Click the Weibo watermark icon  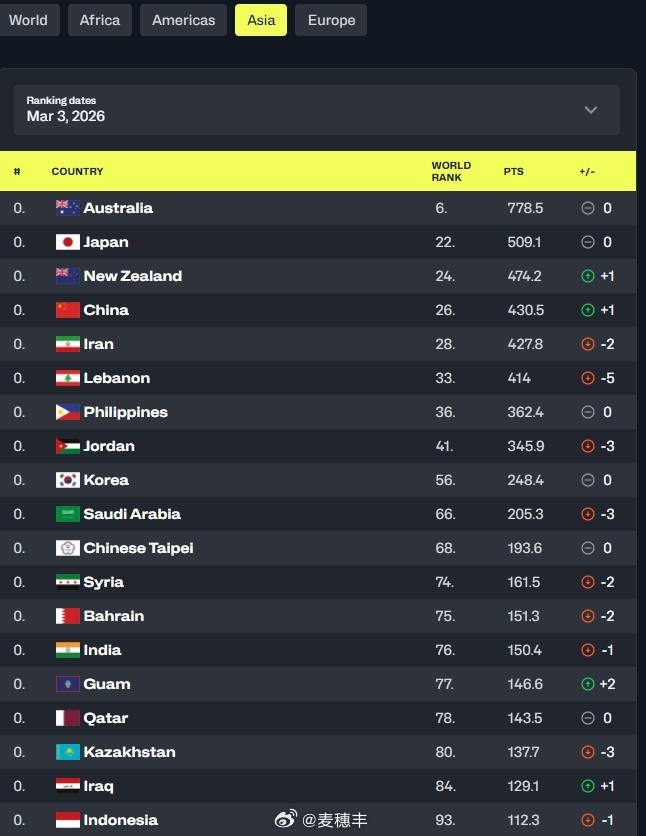coord(287,817)
